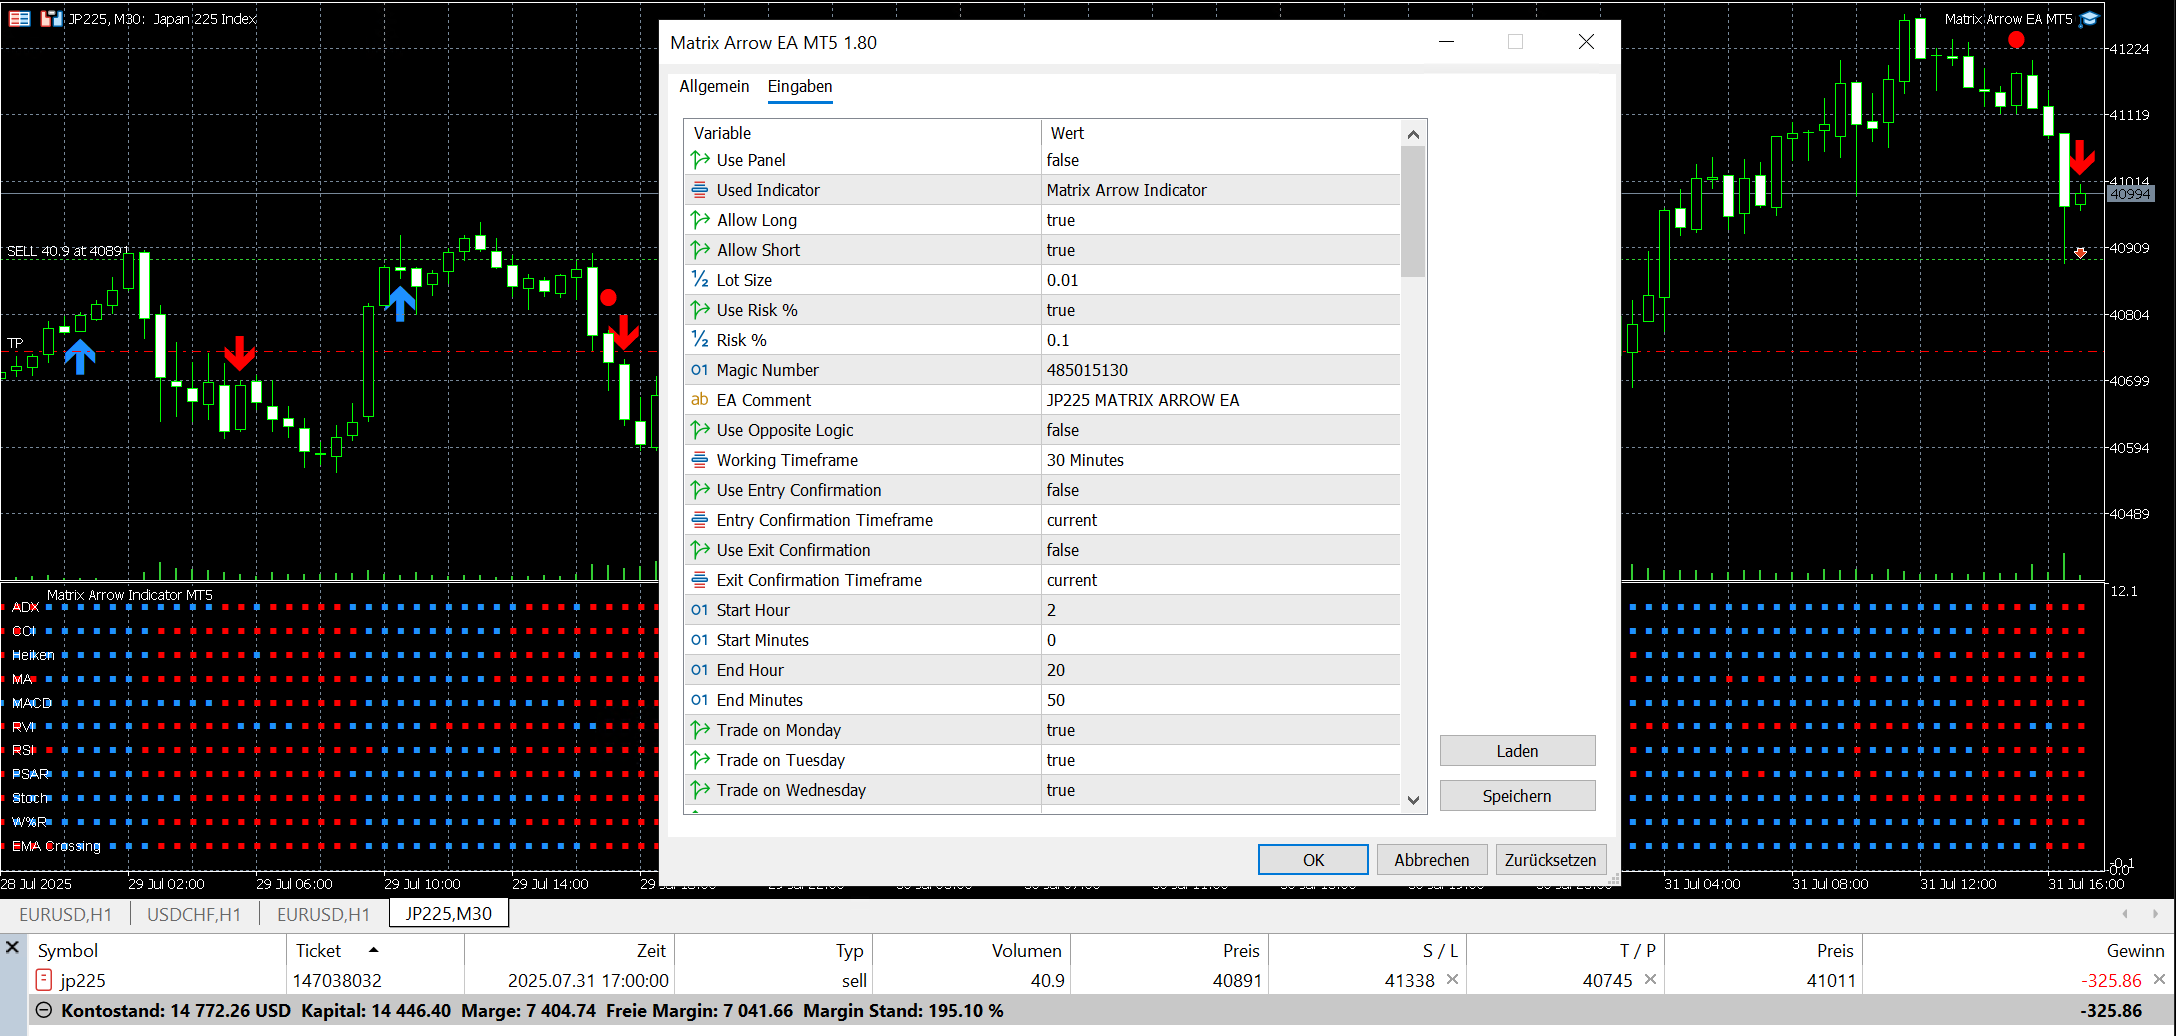Edit the Risk % value 0.1
The width and height of the screenshot is (2176, 1036).
[1221, 340]
